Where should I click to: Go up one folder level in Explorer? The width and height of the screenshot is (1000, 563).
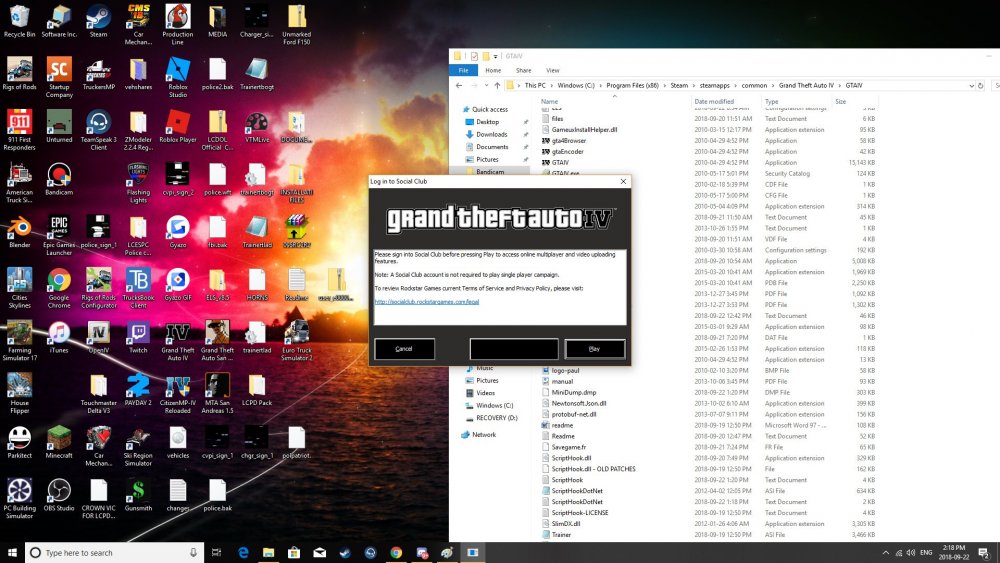click(x=497, y=85)
